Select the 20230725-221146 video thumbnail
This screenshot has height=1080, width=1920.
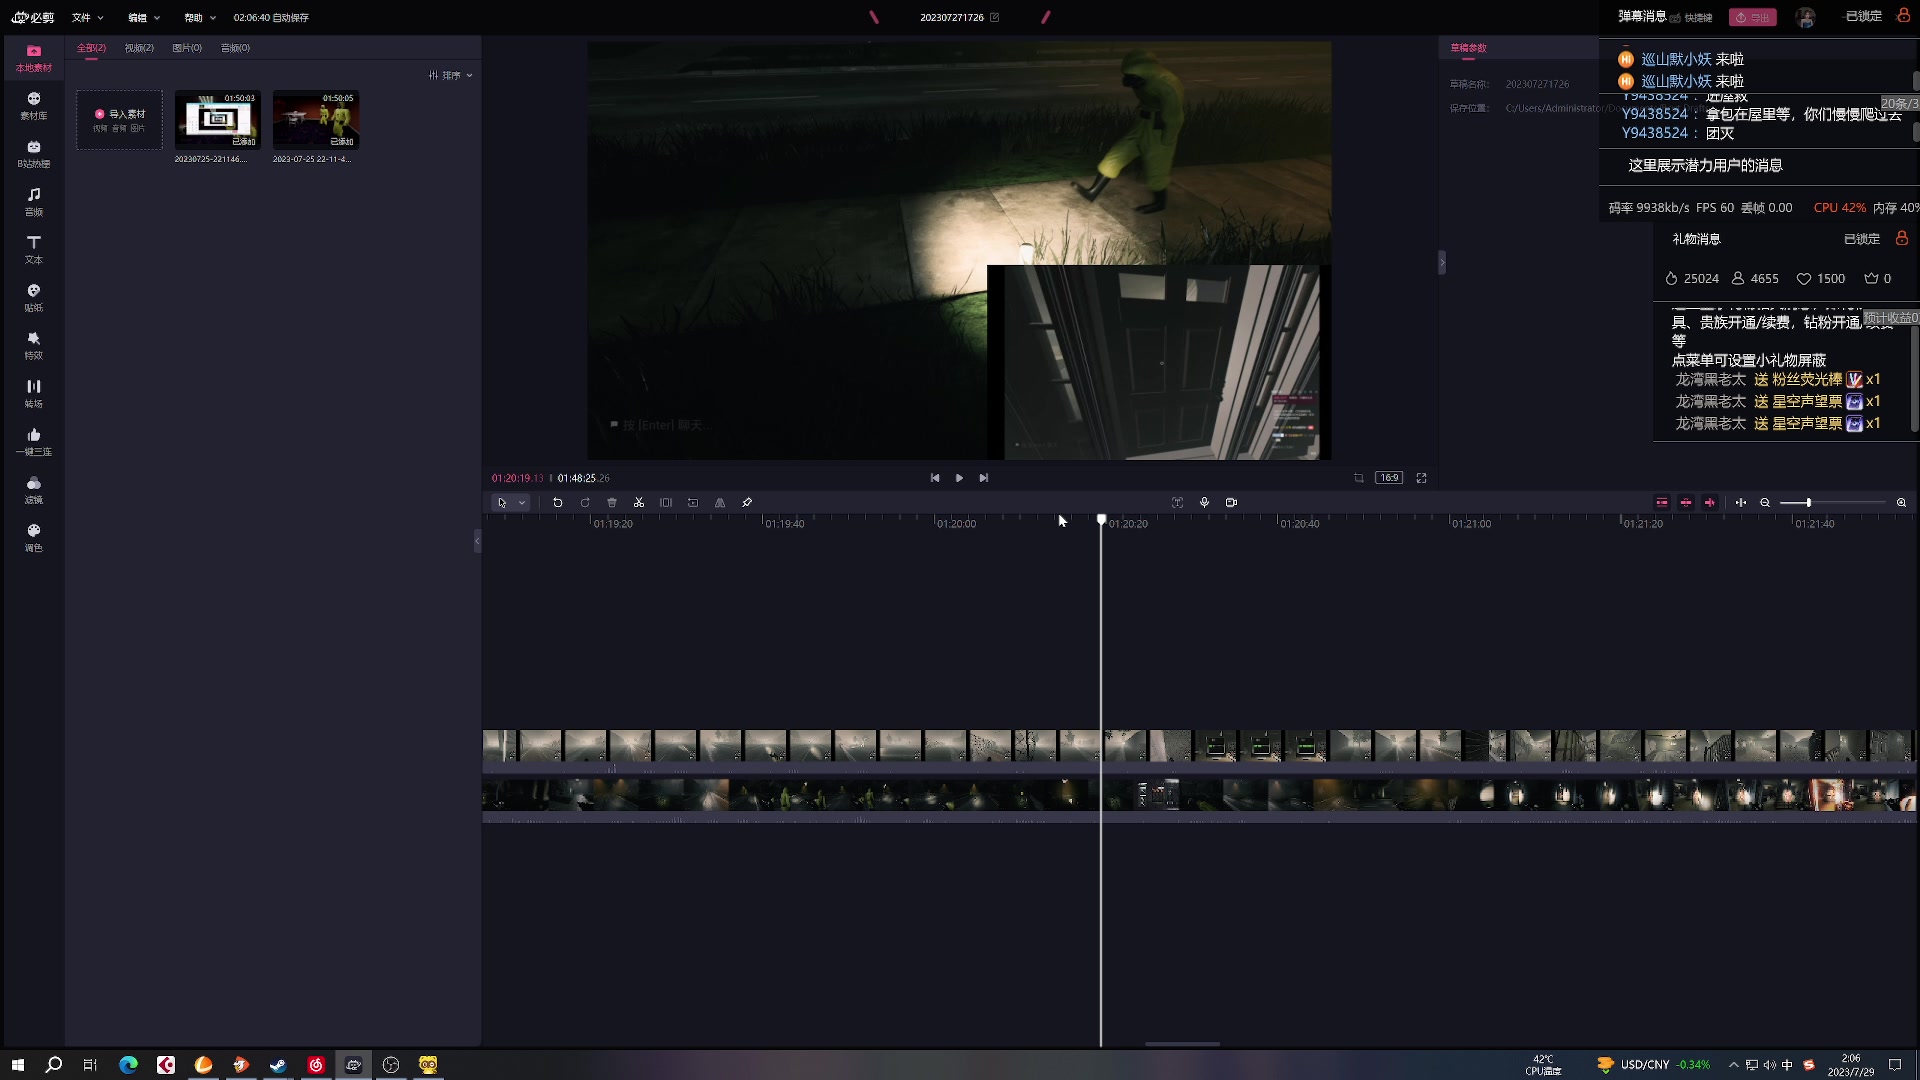click(217, 119)
